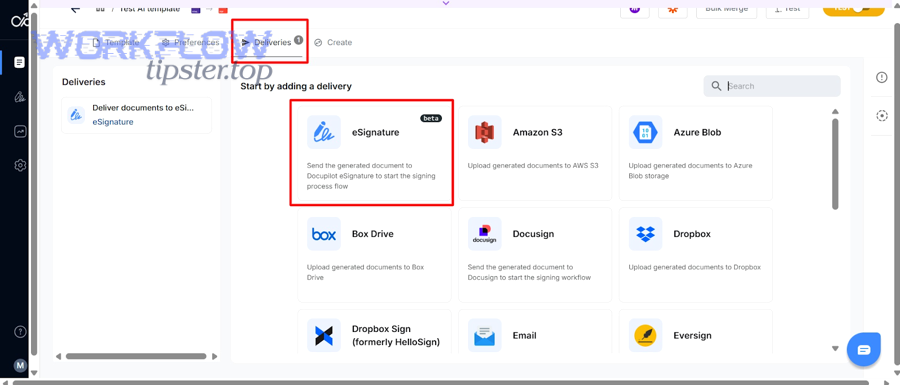Click the 'Email' card title

pyautogui.click(x=525, y=335)
